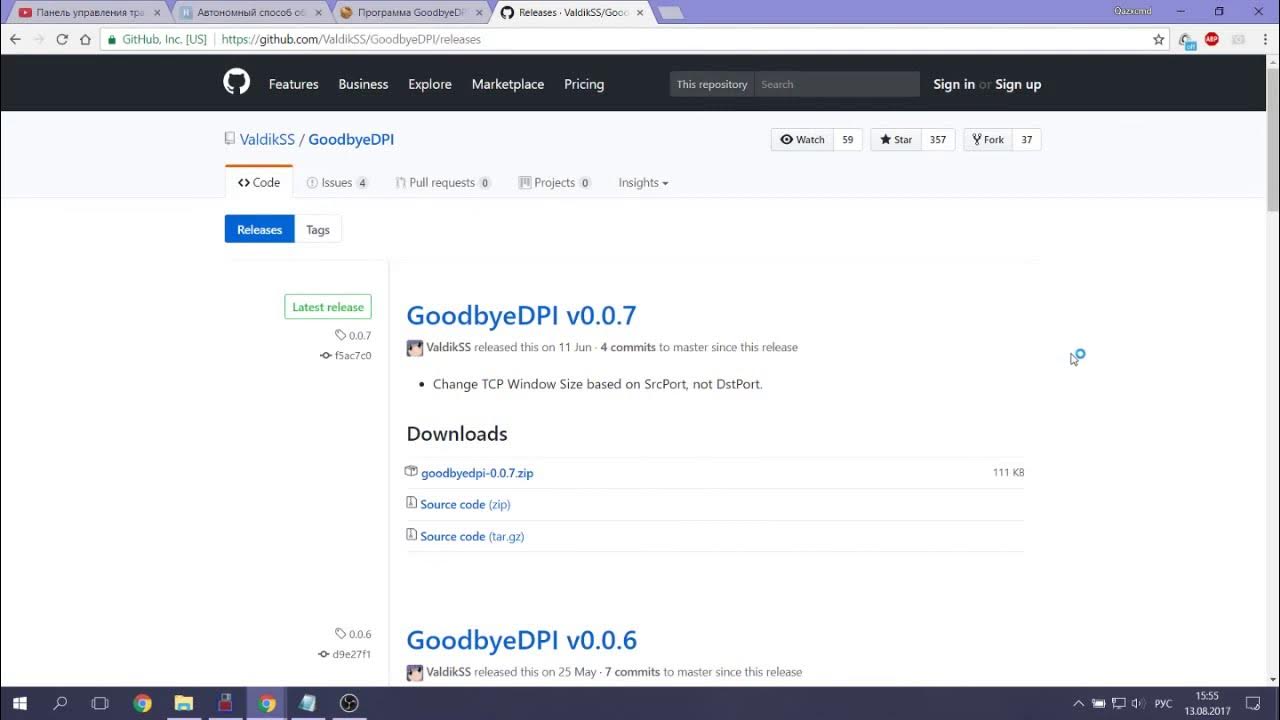Open OBS Studio from the taskbar
Screen dimensions: 1280x720
349,703
